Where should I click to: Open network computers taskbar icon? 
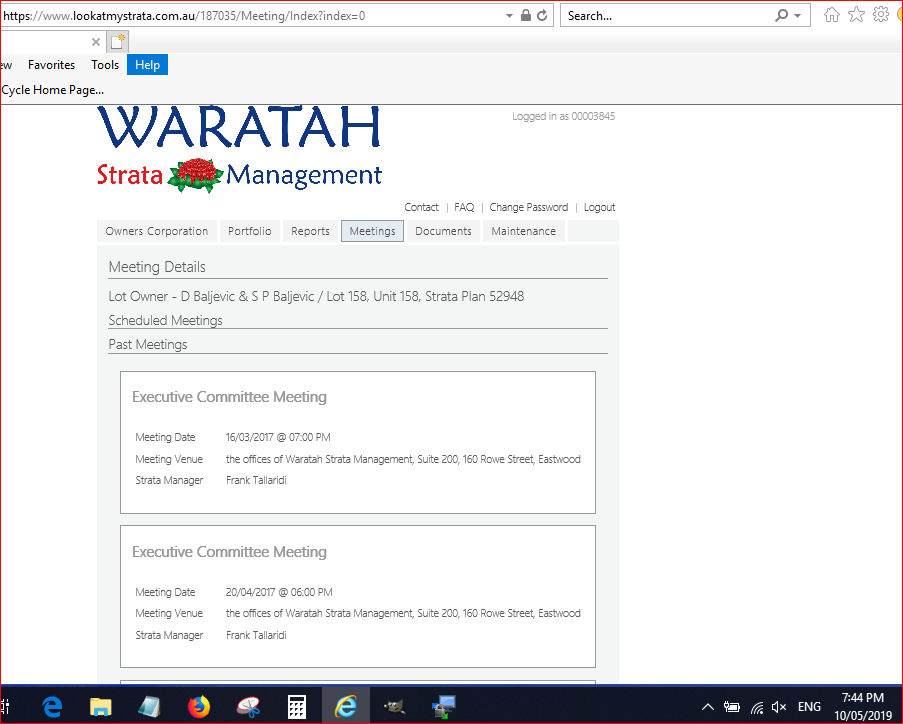pyautogui.click(x=443, y=706)
